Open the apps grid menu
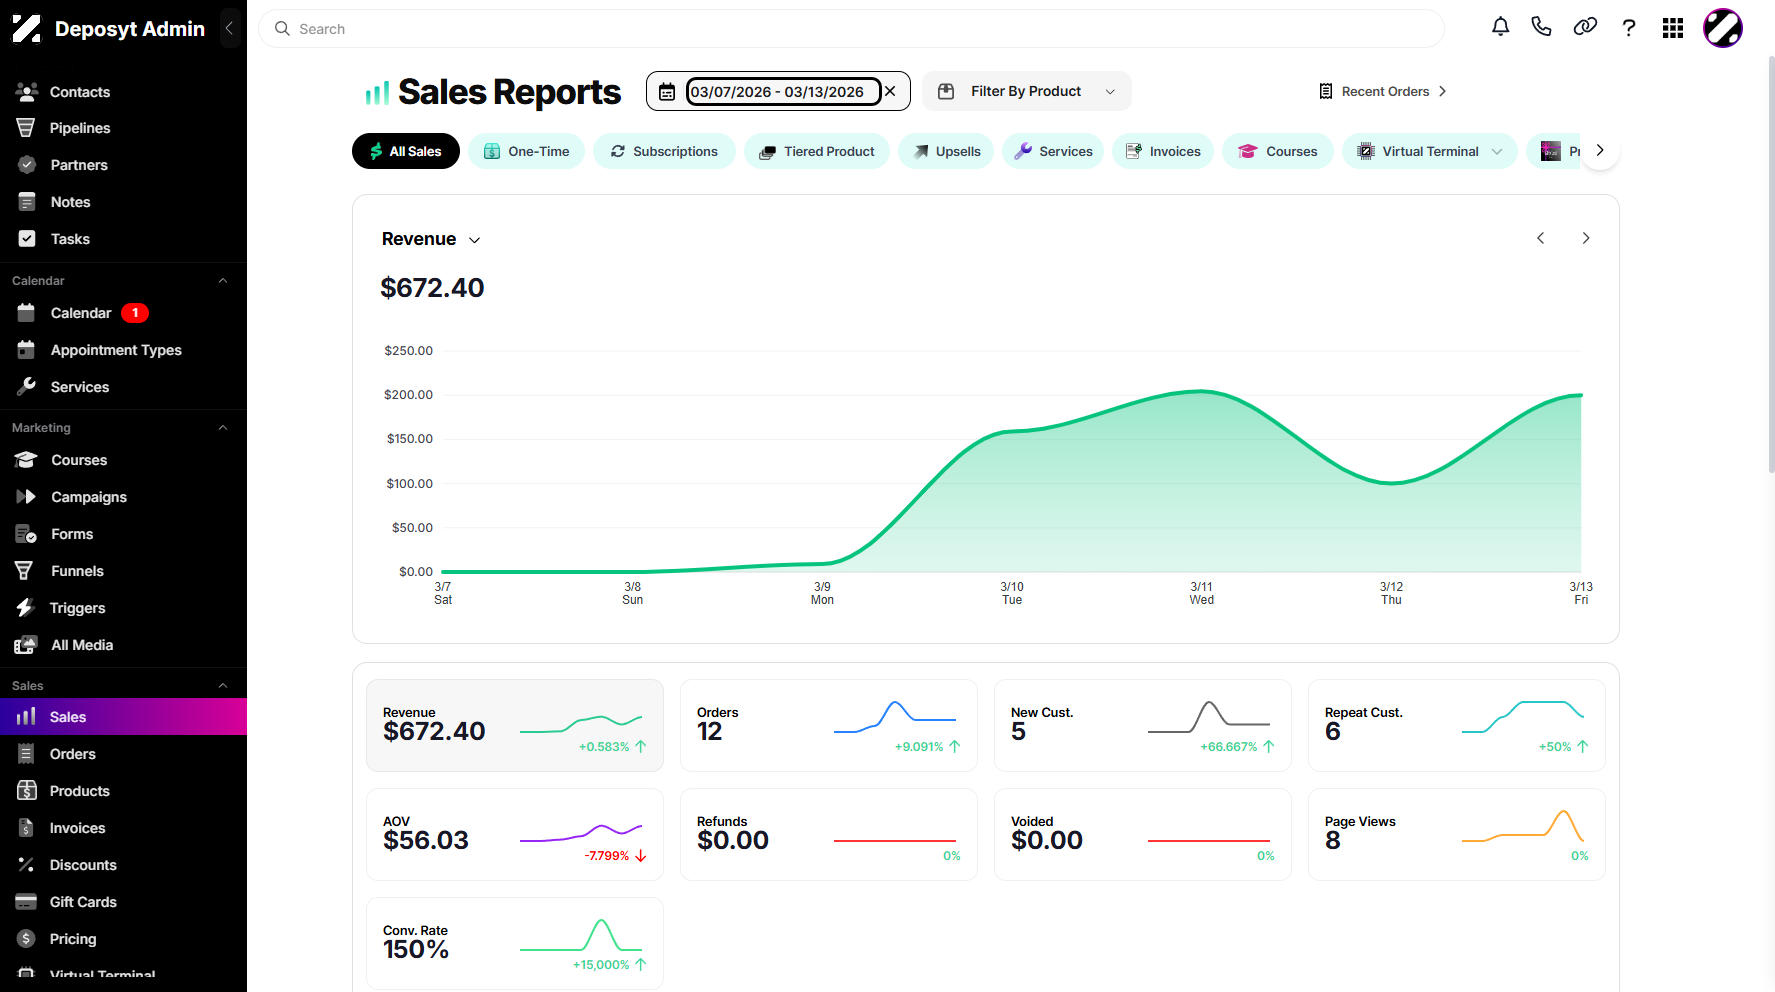The height and width of the screenshot is (992, 1775). pyautogui.click(x=1673, y=28)
